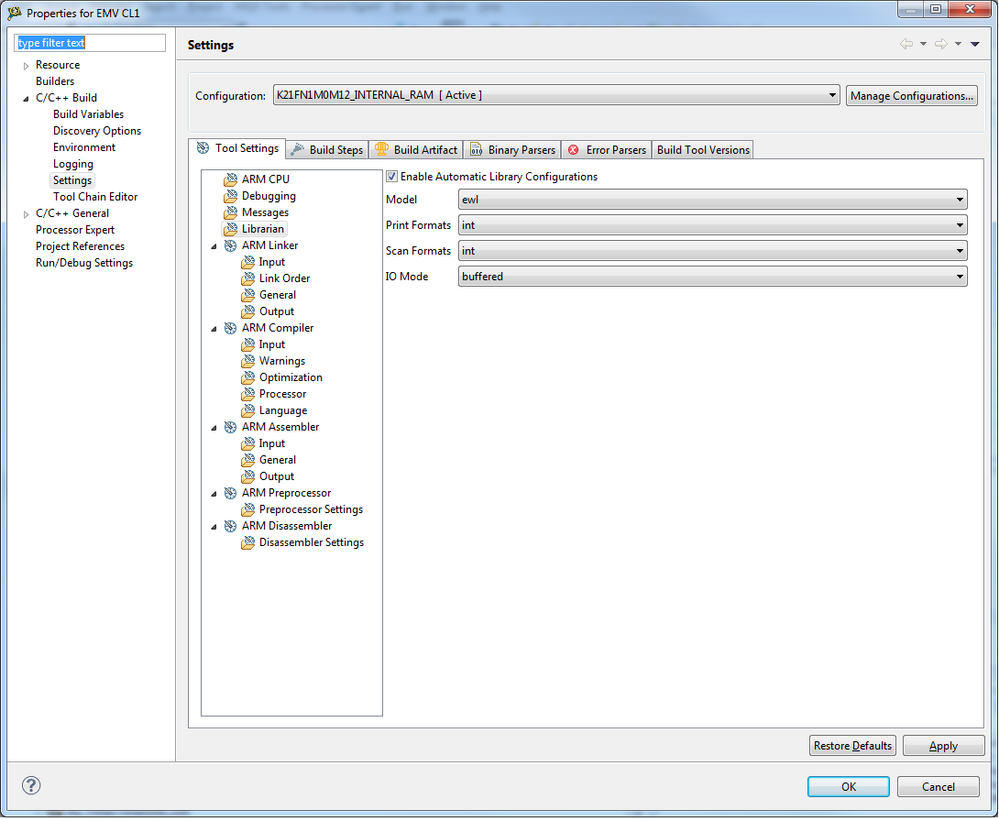Click the Optimization folder icon
This screenshot has width=999, height=819.
[x=248, y=378]
